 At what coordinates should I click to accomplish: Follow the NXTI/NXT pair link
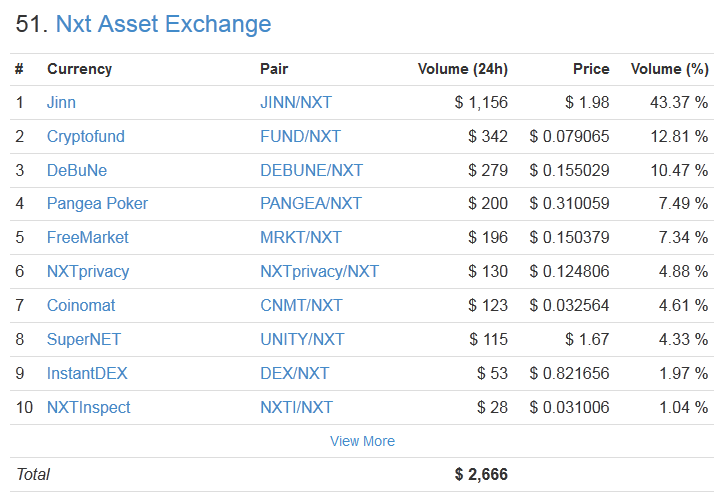pyautogui.click(x=296, y=408)
